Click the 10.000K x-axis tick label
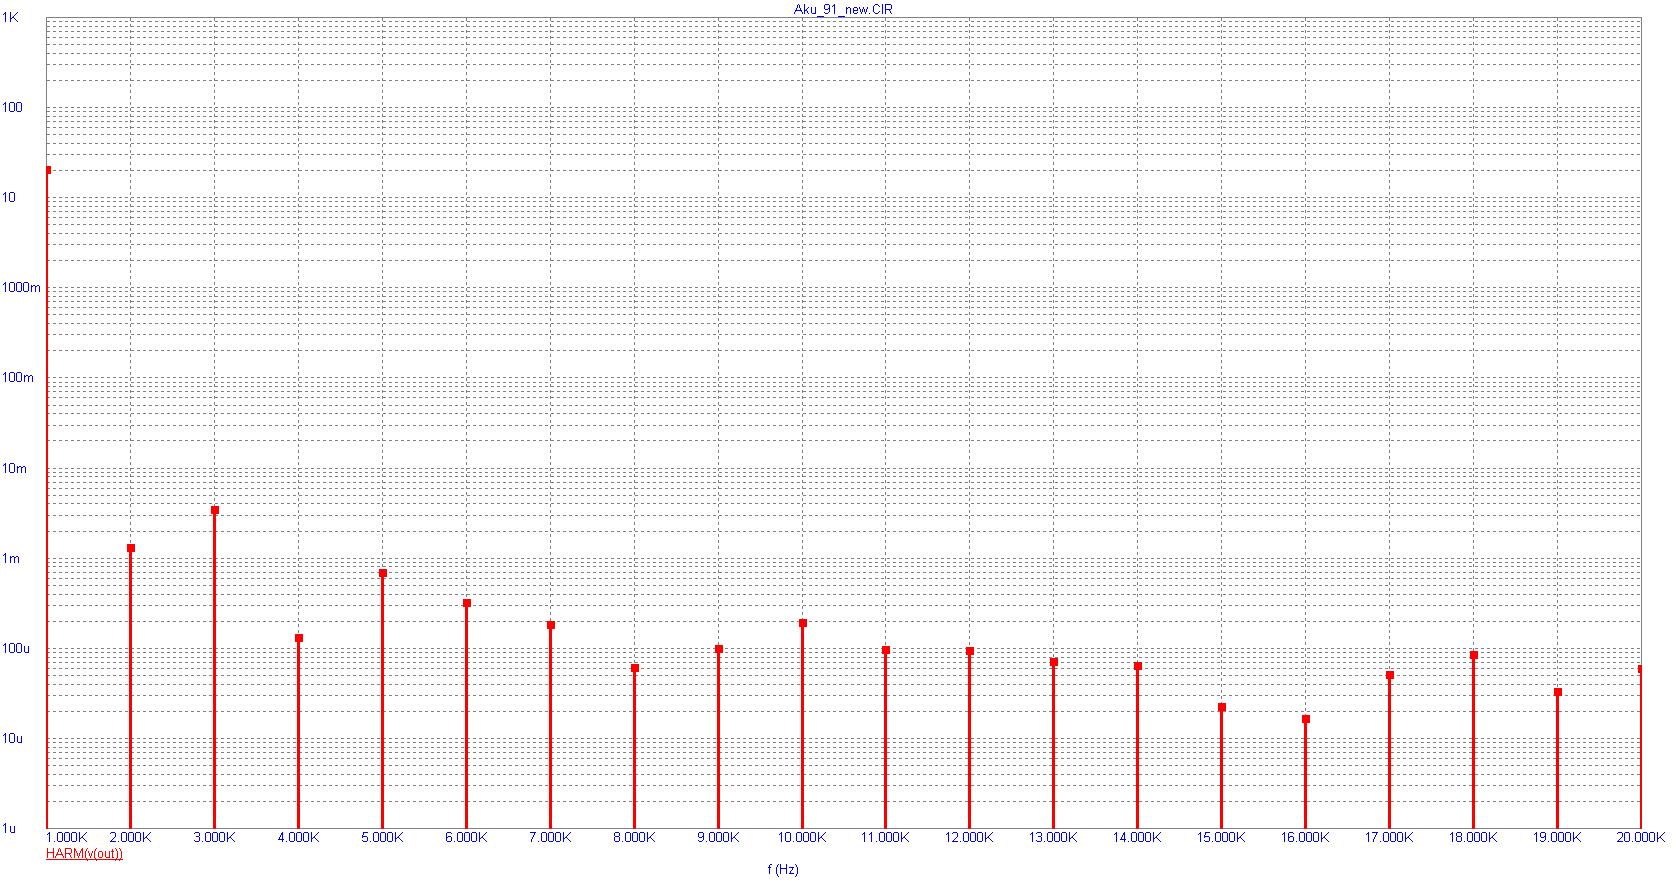 pyautogui.click(x=802, y=838)
